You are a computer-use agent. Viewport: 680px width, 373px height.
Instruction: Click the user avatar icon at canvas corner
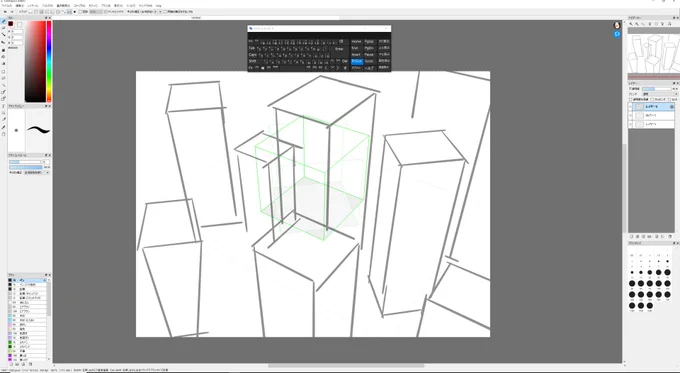(617, 26)
